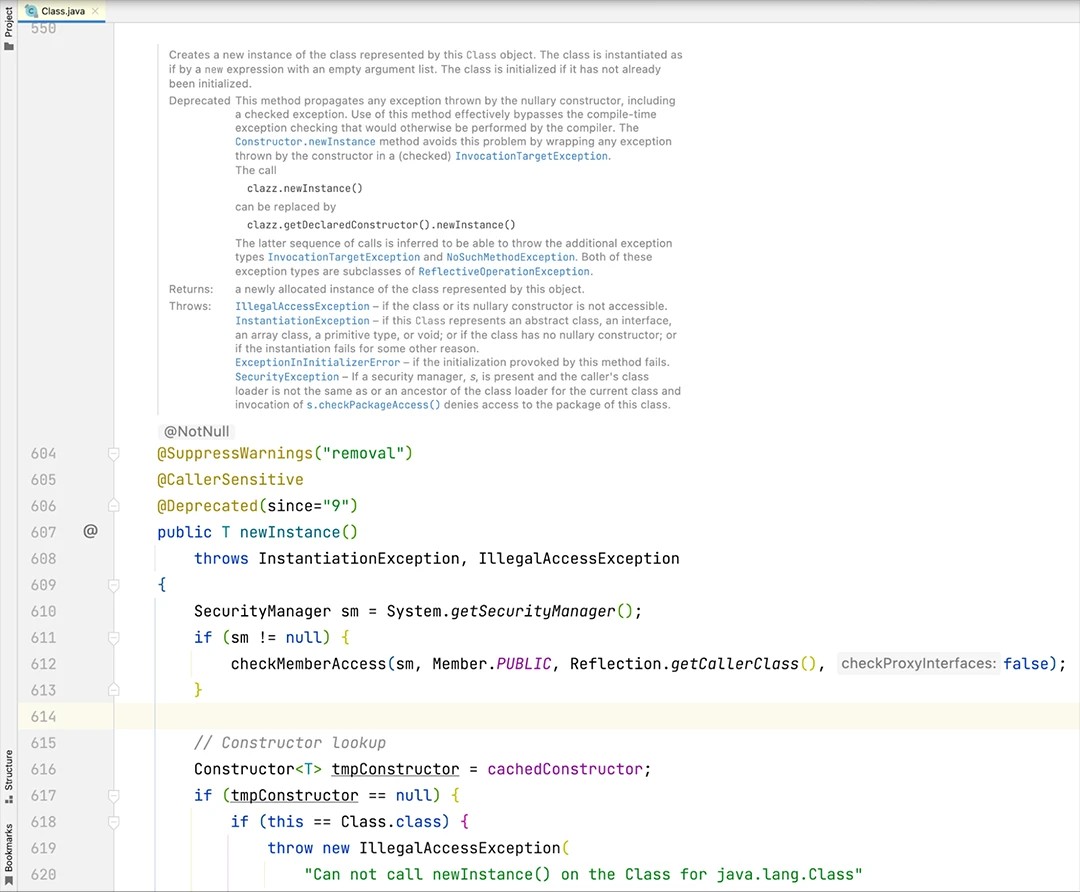This screenshot has width=1080, height=892.
Task: Click checkMemberAccess method call
Action: click(309, 664)
